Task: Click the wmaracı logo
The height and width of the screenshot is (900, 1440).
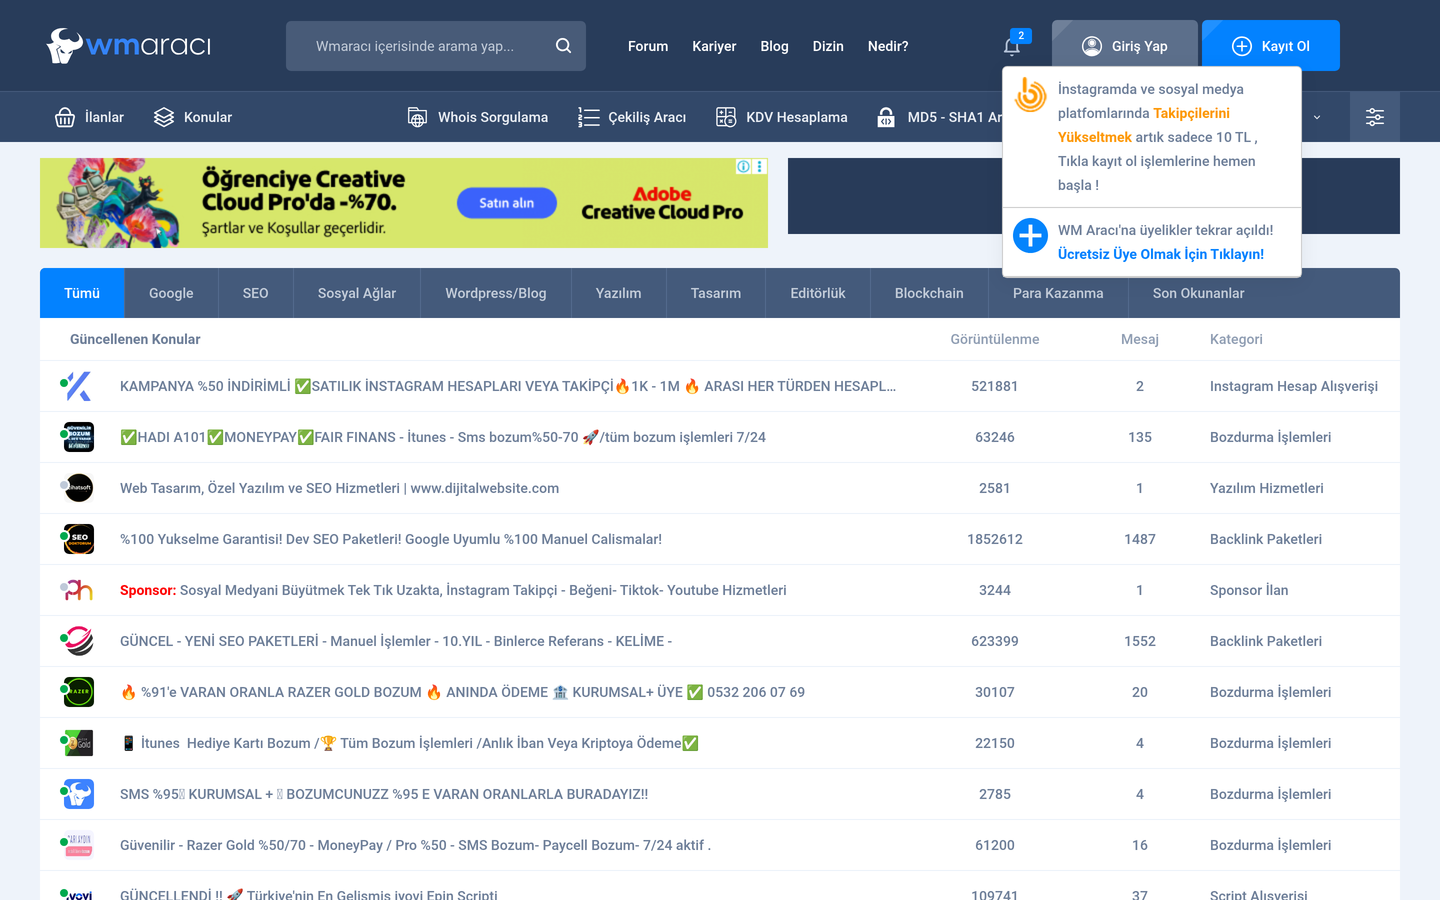Action: 129,46
